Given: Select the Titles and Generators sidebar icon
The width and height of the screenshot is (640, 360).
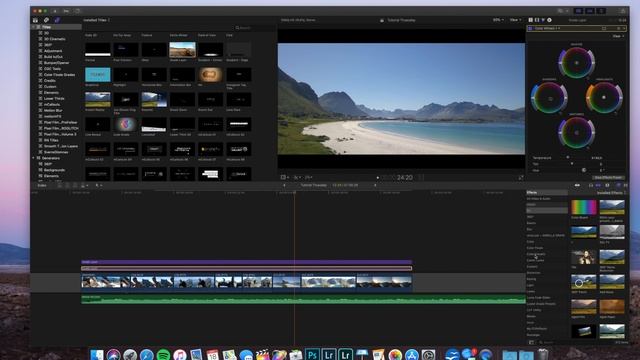Looking at the screenshot, I should pyautogui.click(x=57, y=20).
